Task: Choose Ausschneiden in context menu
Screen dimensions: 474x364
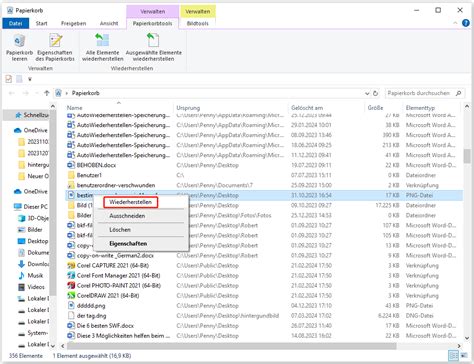Action: [x=127, y=216]
